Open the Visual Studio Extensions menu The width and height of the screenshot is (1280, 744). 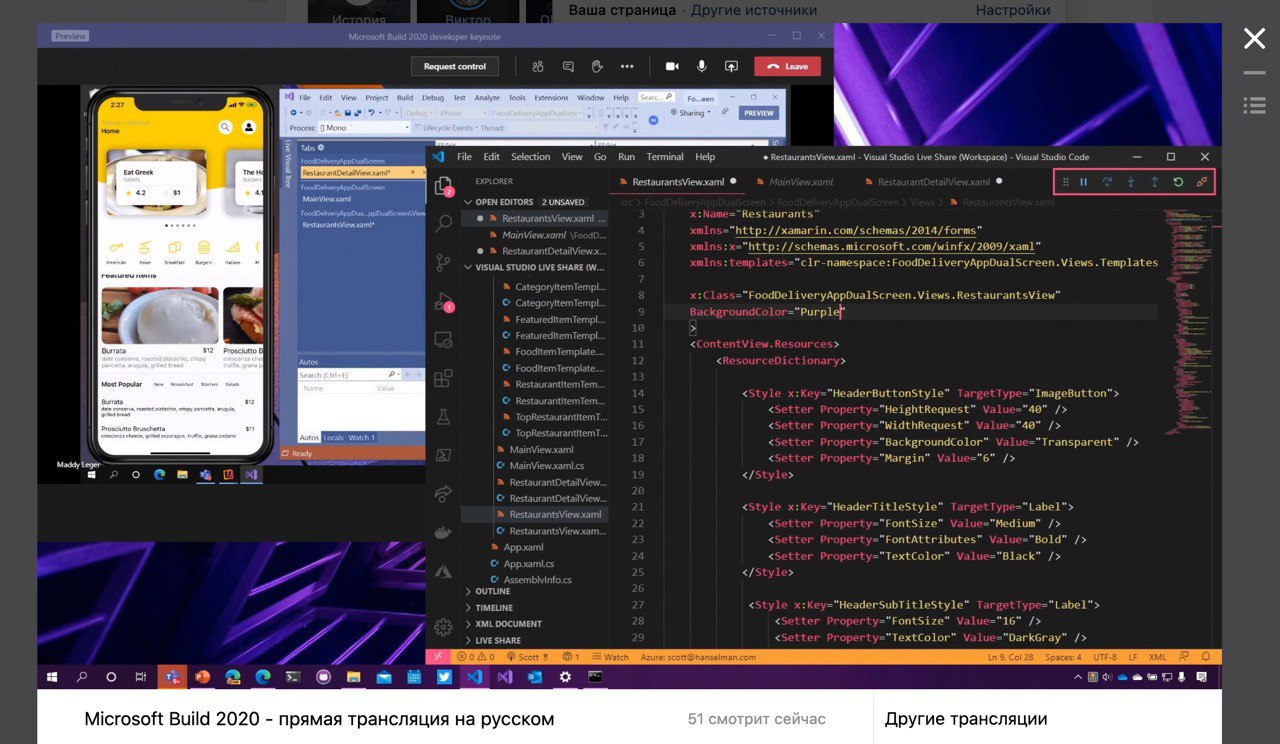pos(551,98)
